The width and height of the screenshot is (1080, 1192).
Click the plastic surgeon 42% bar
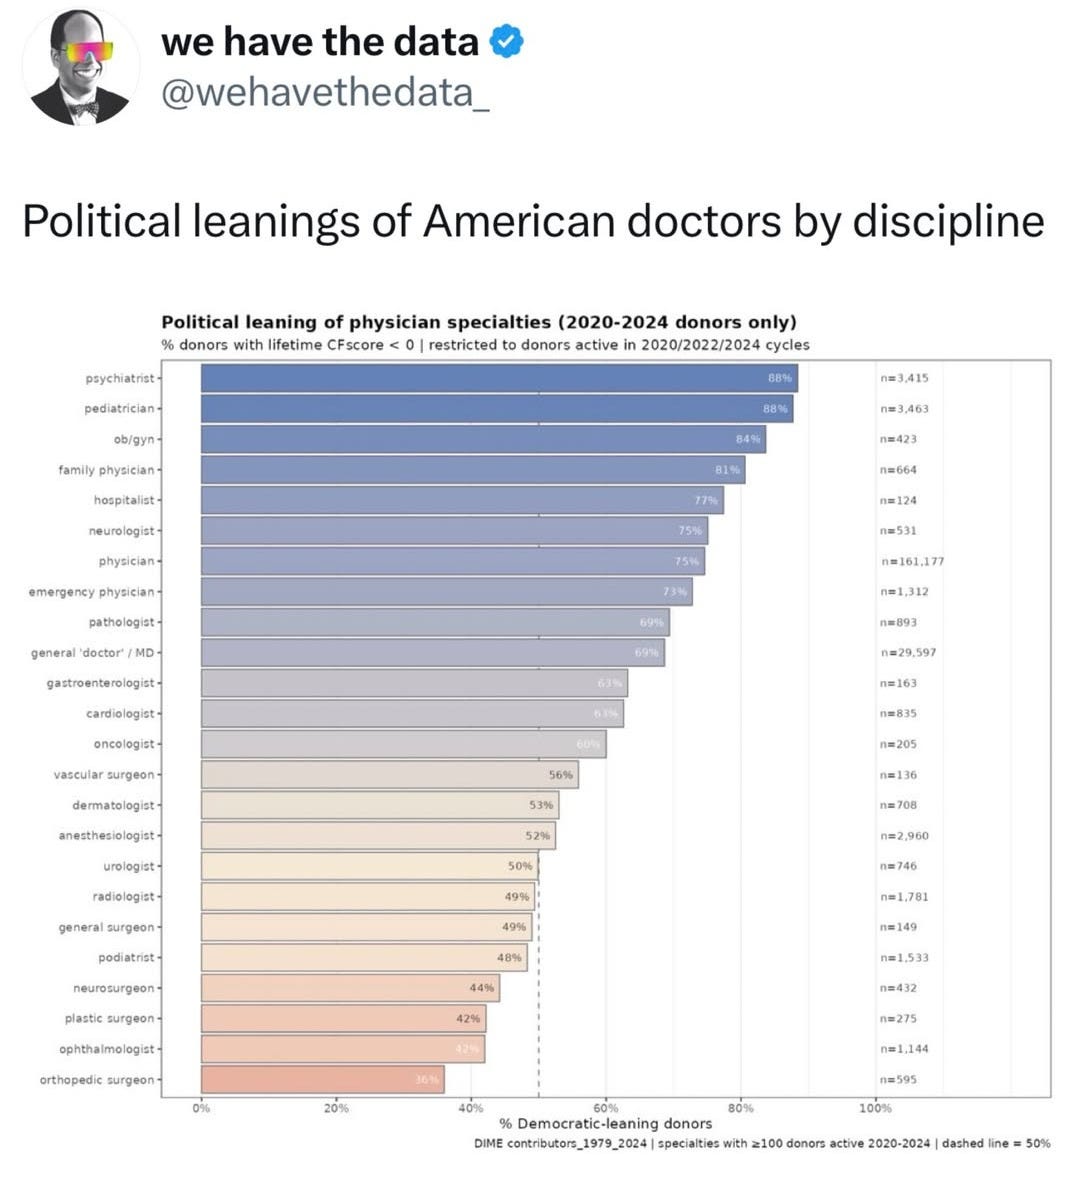pyautogui.click(x=344, y=1018)
